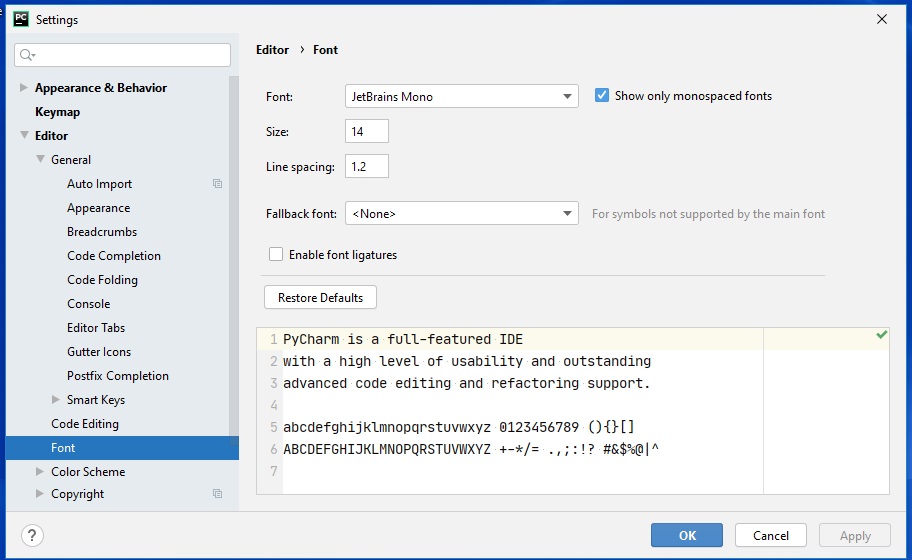This screenshot has width=912, height=560.
Task: Enable font ligatures checkbox
Action: click(276, 255)
